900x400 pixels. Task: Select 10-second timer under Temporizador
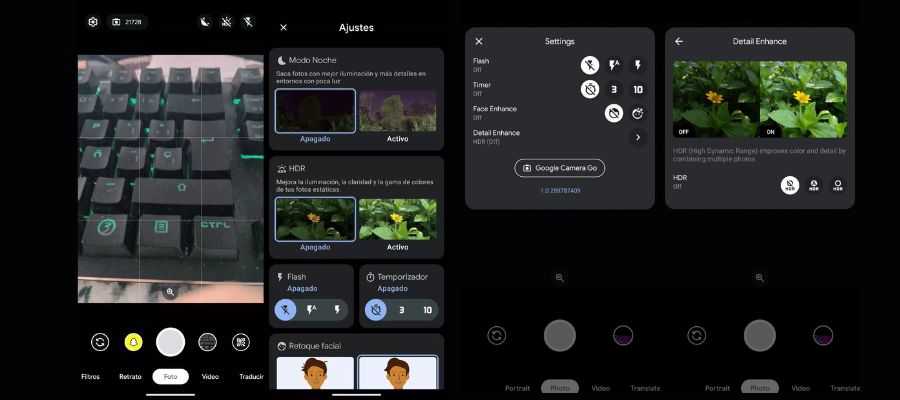click(427, 310)
